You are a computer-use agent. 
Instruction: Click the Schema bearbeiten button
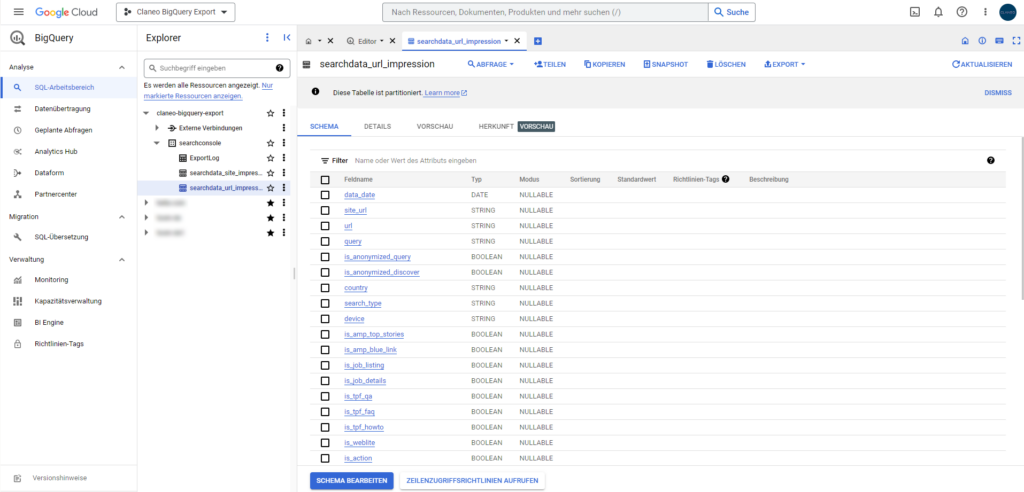(351, 481)
